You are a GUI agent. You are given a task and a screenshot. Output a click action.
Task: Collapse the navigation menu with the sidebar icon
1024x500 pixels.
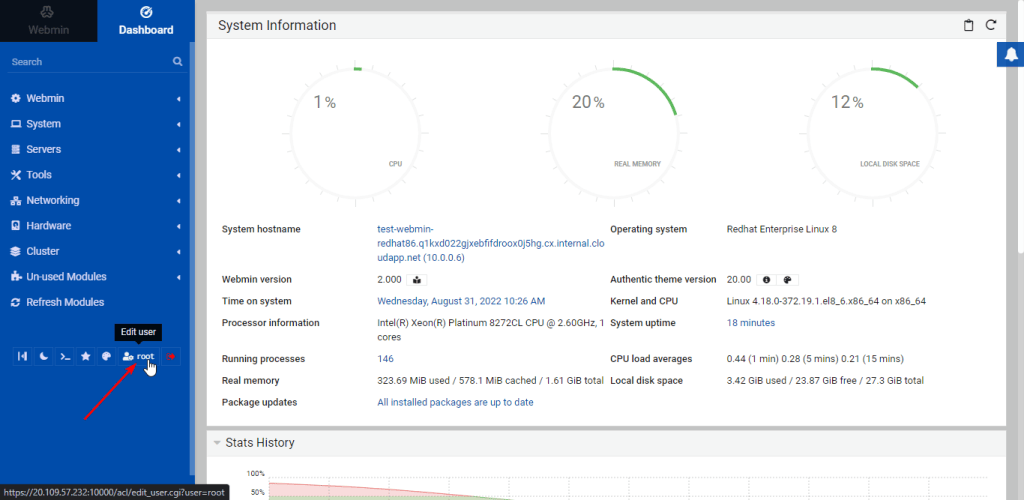pyautogui.click(x=23, y=356)
